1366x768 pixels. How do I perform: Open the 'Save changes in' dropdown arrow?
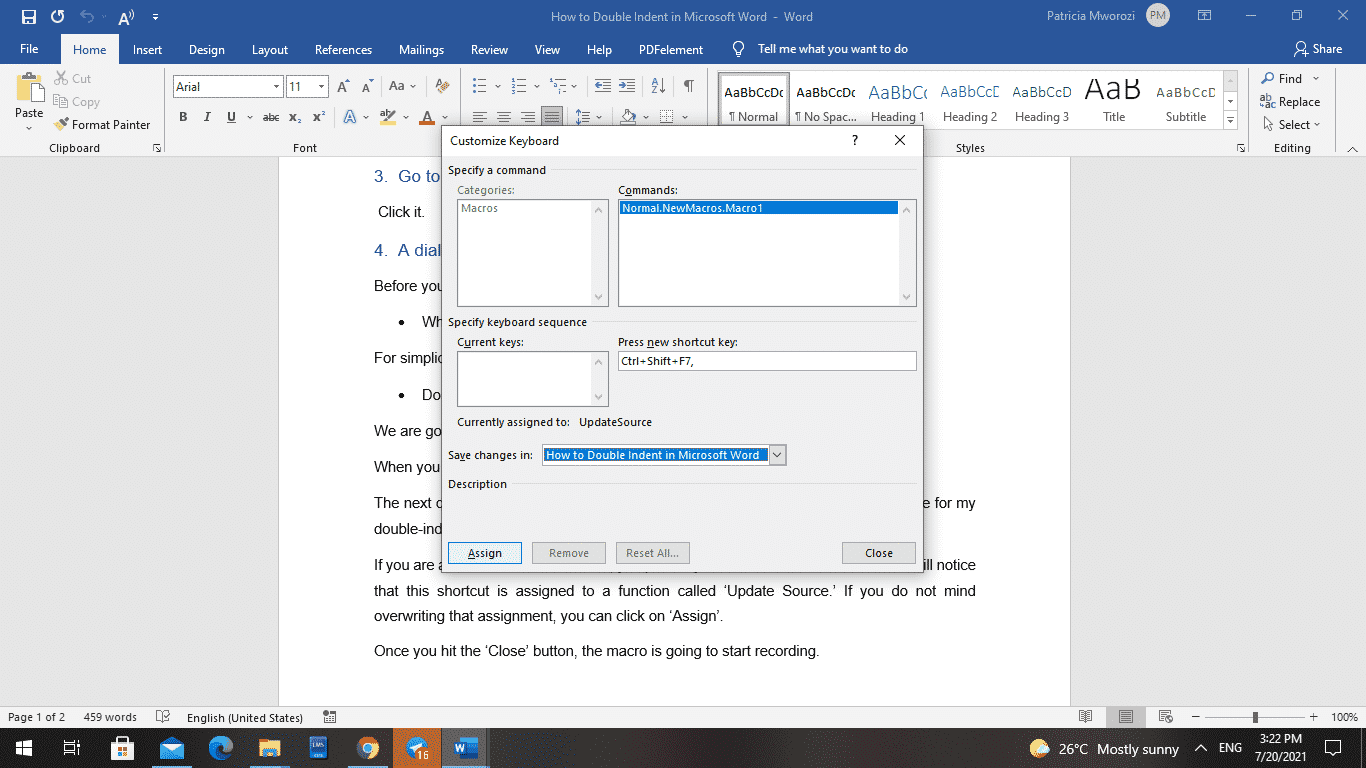[x=778, y=455]
